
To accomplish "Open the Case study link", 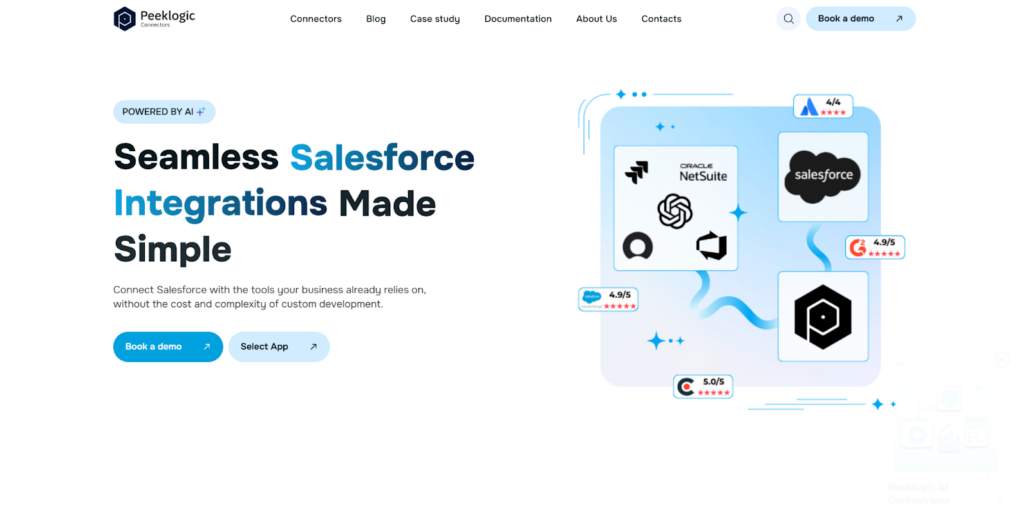I will pyautogui.click(x=435, y=19).
